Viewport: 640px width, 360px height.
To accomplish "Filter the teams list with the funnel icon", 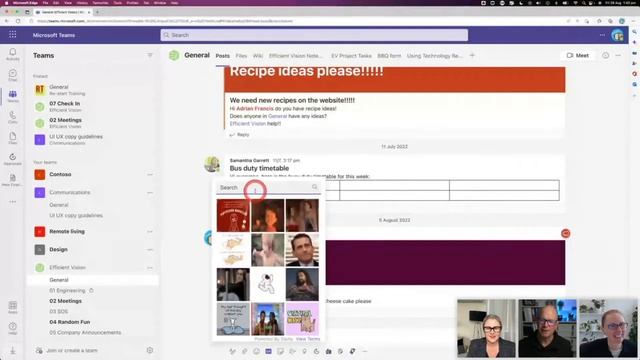I will (x=150, y=56).
